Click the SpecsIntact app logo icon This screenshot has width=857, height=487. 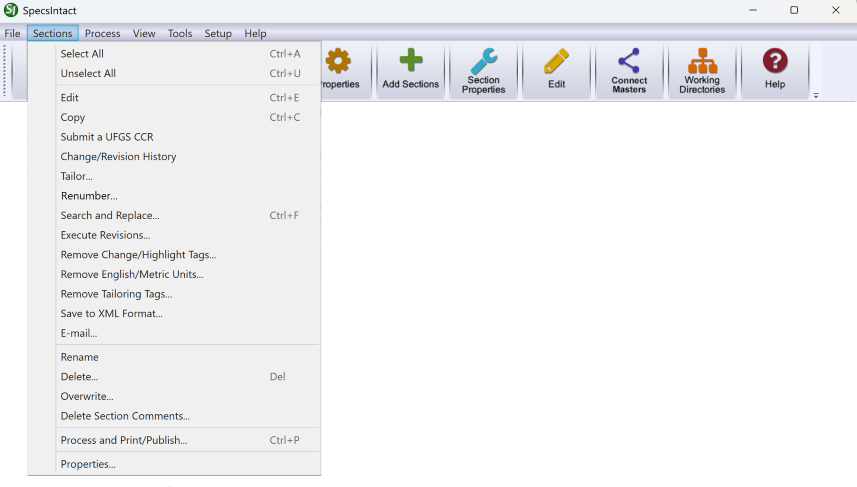10,10
